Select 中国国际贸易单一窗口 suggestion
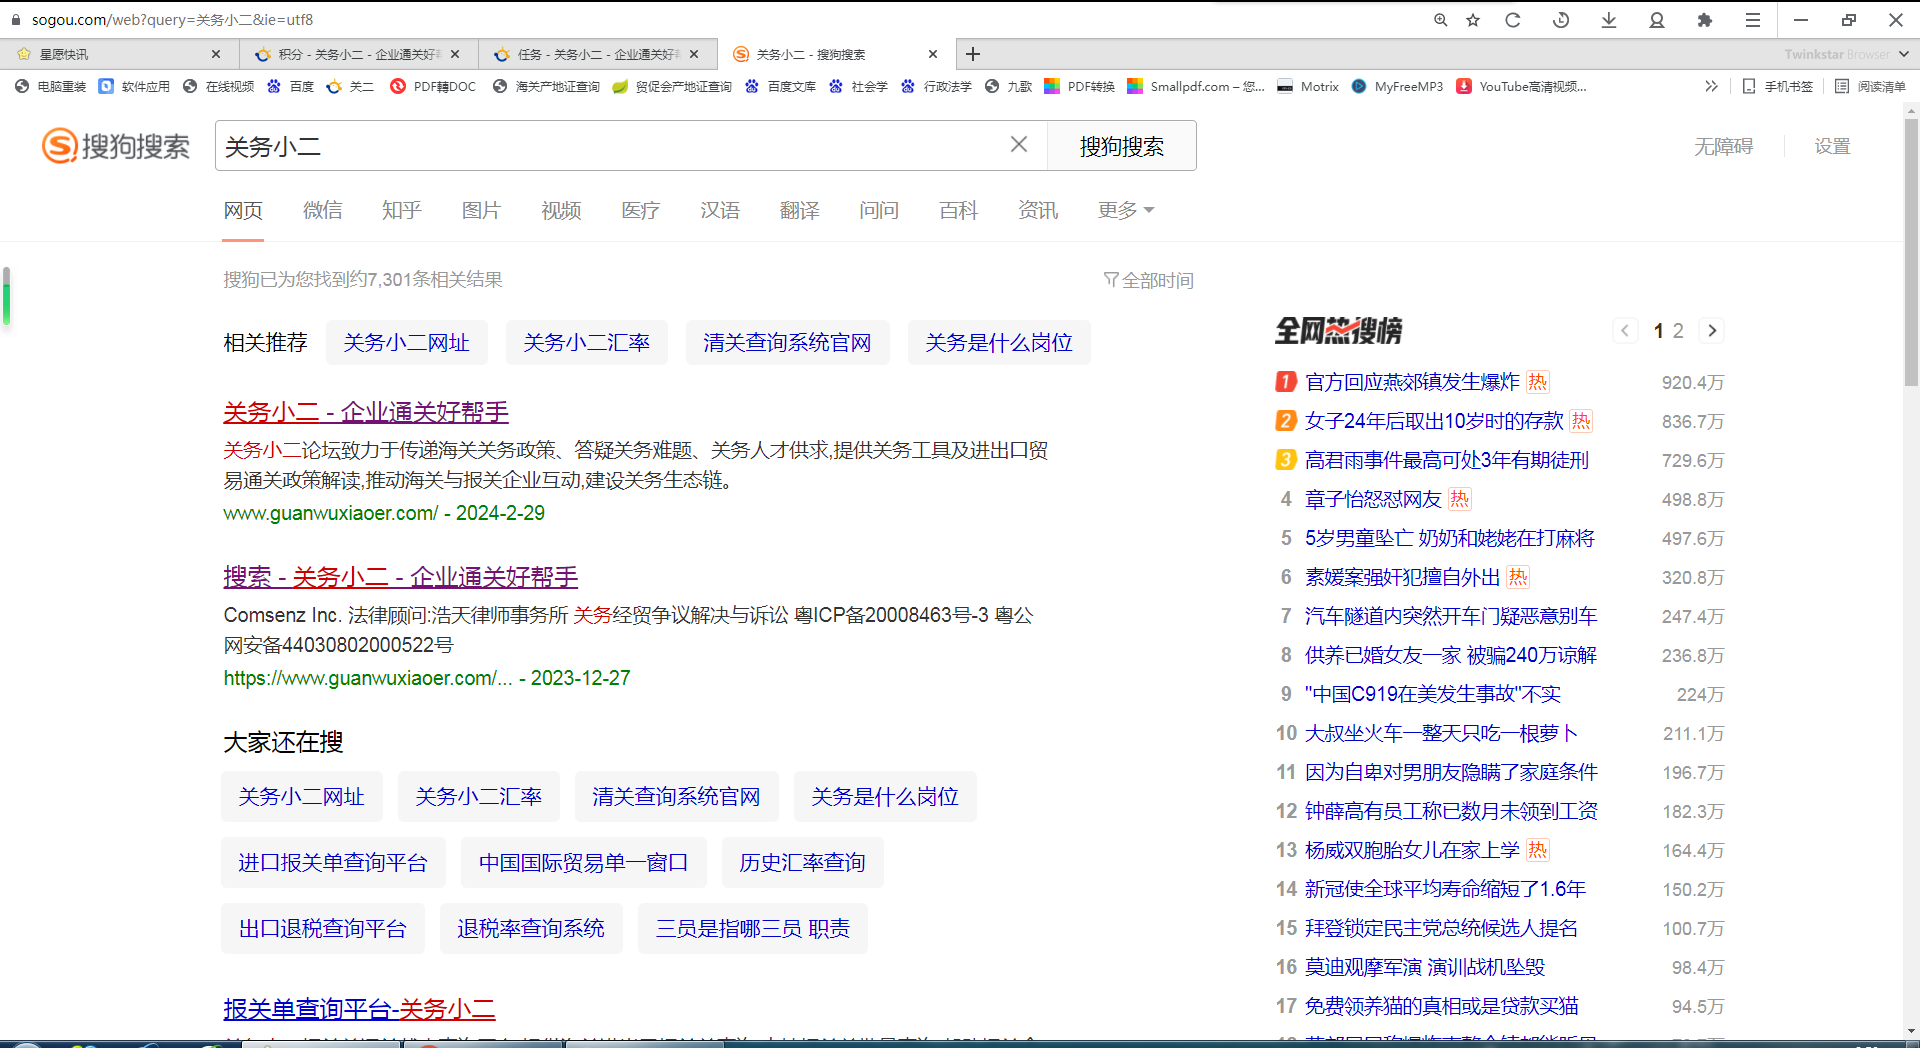This screenshot has height=1048, width=1920. (583, 863)
